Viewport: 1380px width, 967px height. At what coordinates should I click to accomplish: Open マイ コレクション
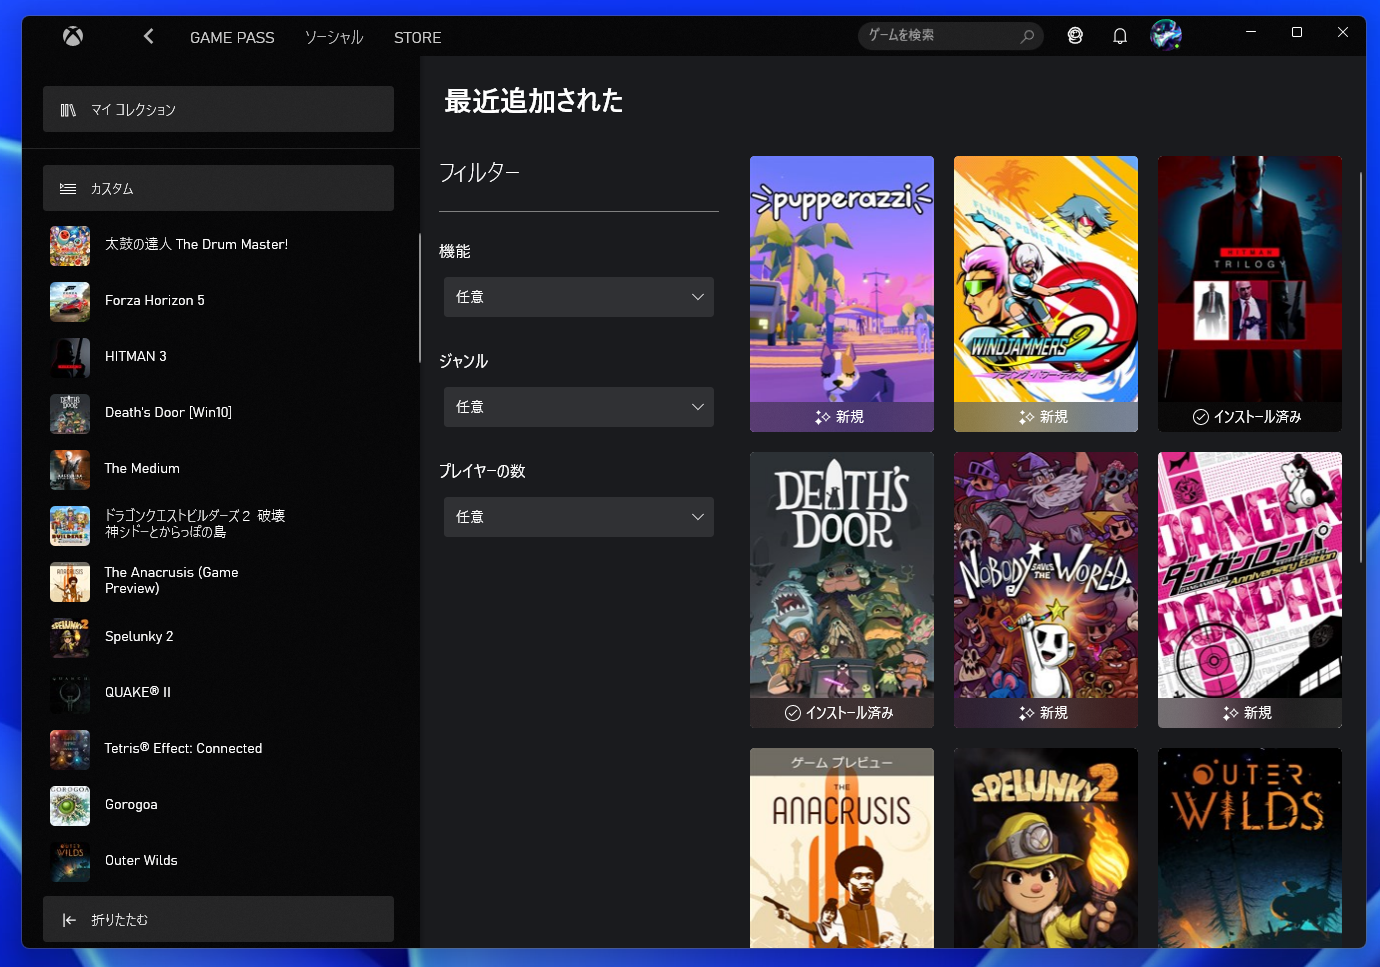click(x=218, y=109)
